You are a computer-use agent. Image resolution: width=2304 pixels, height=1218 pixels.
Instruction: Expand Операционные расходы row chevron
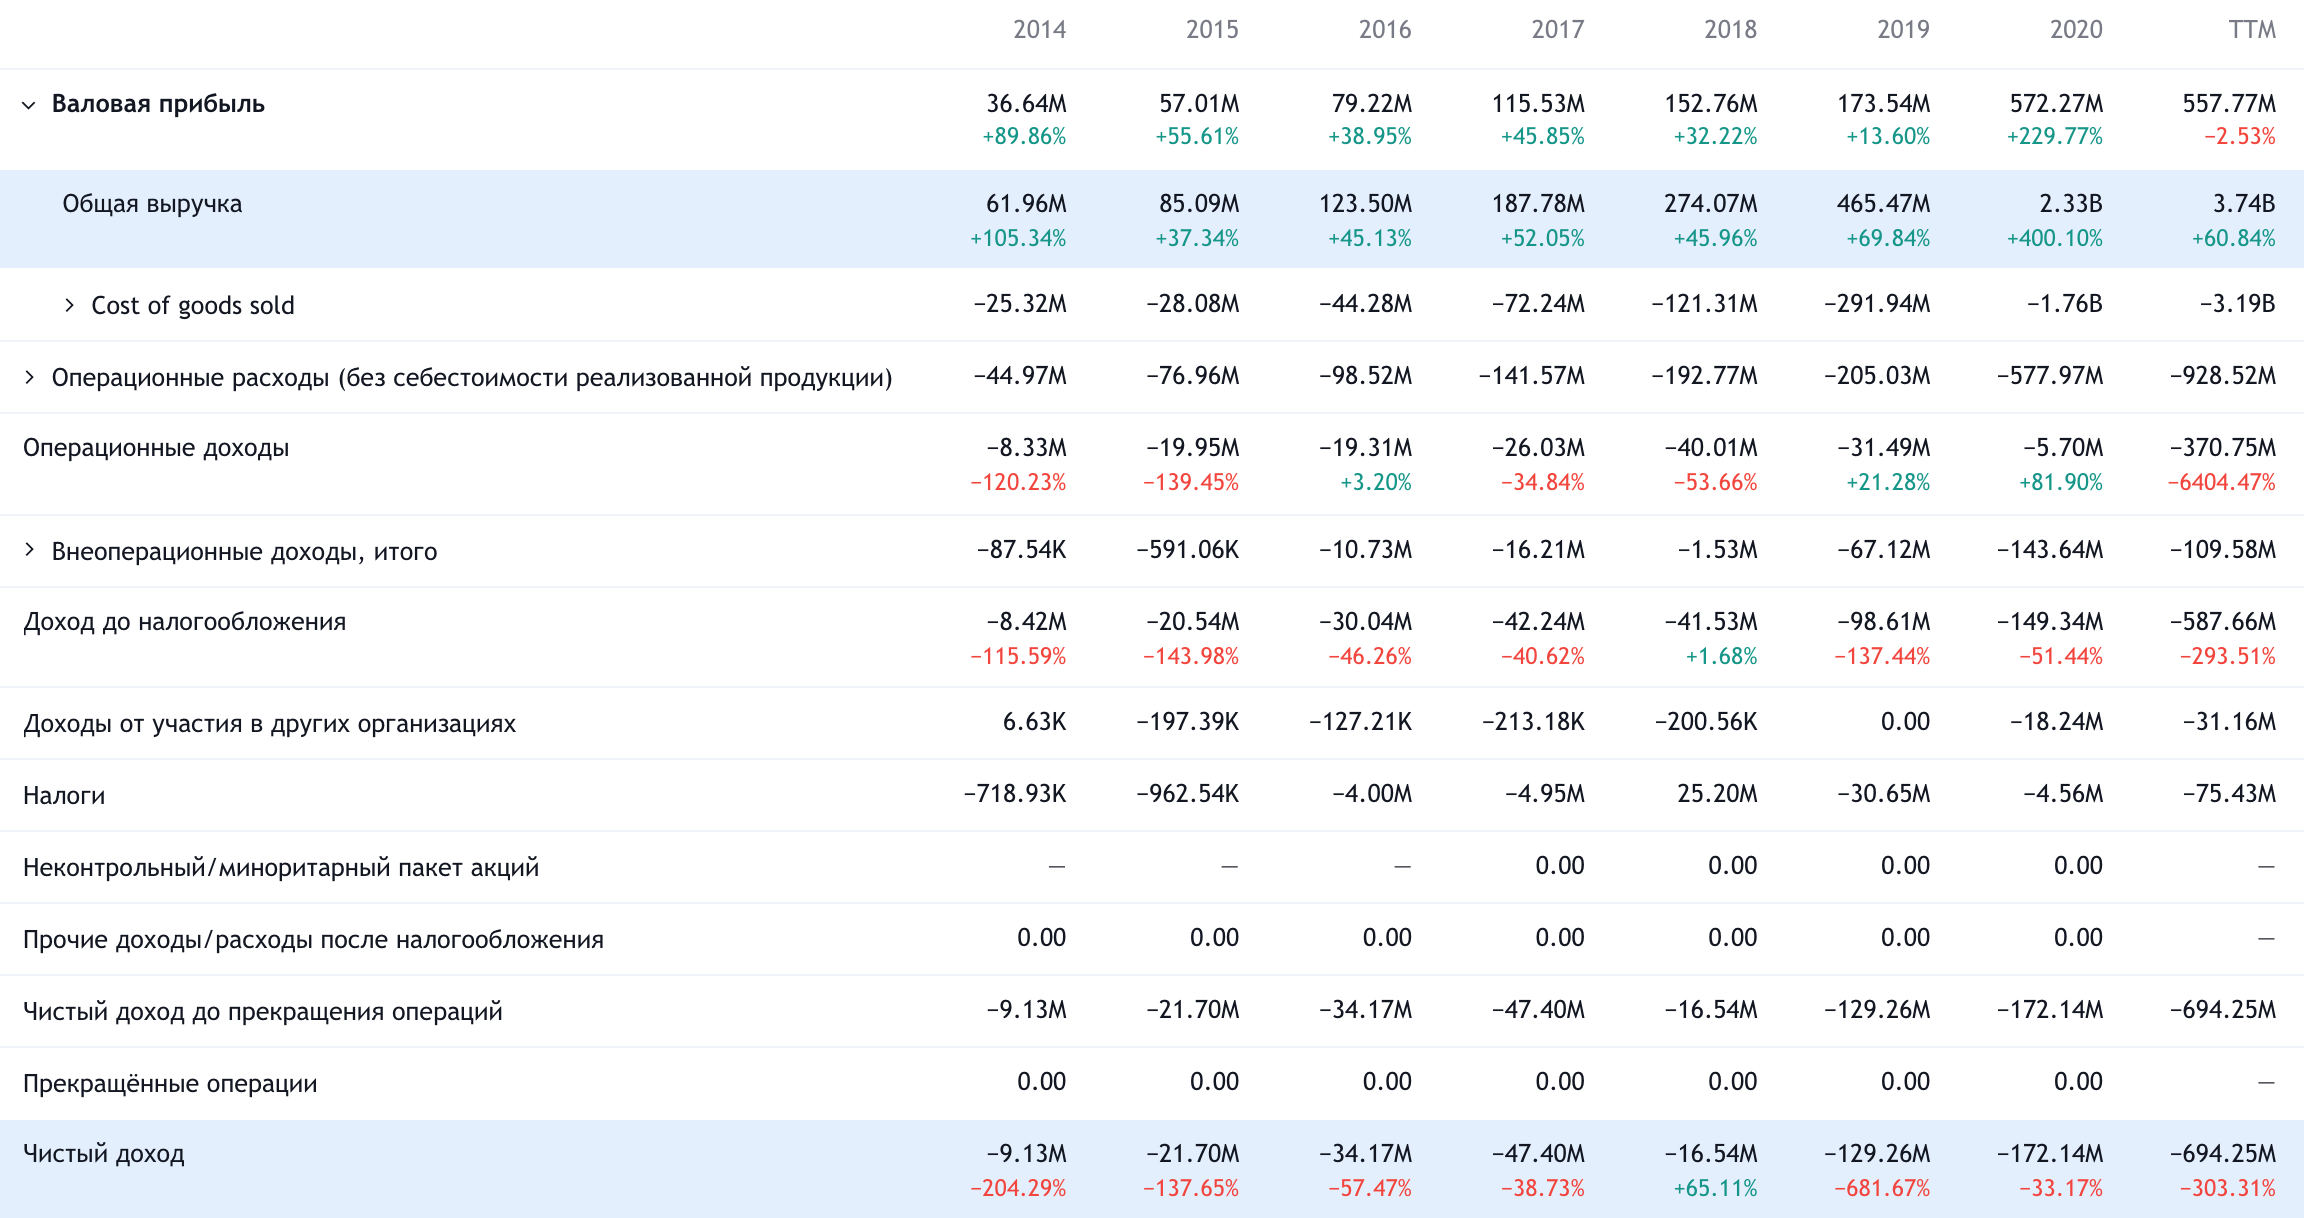(x=29, y=377)
